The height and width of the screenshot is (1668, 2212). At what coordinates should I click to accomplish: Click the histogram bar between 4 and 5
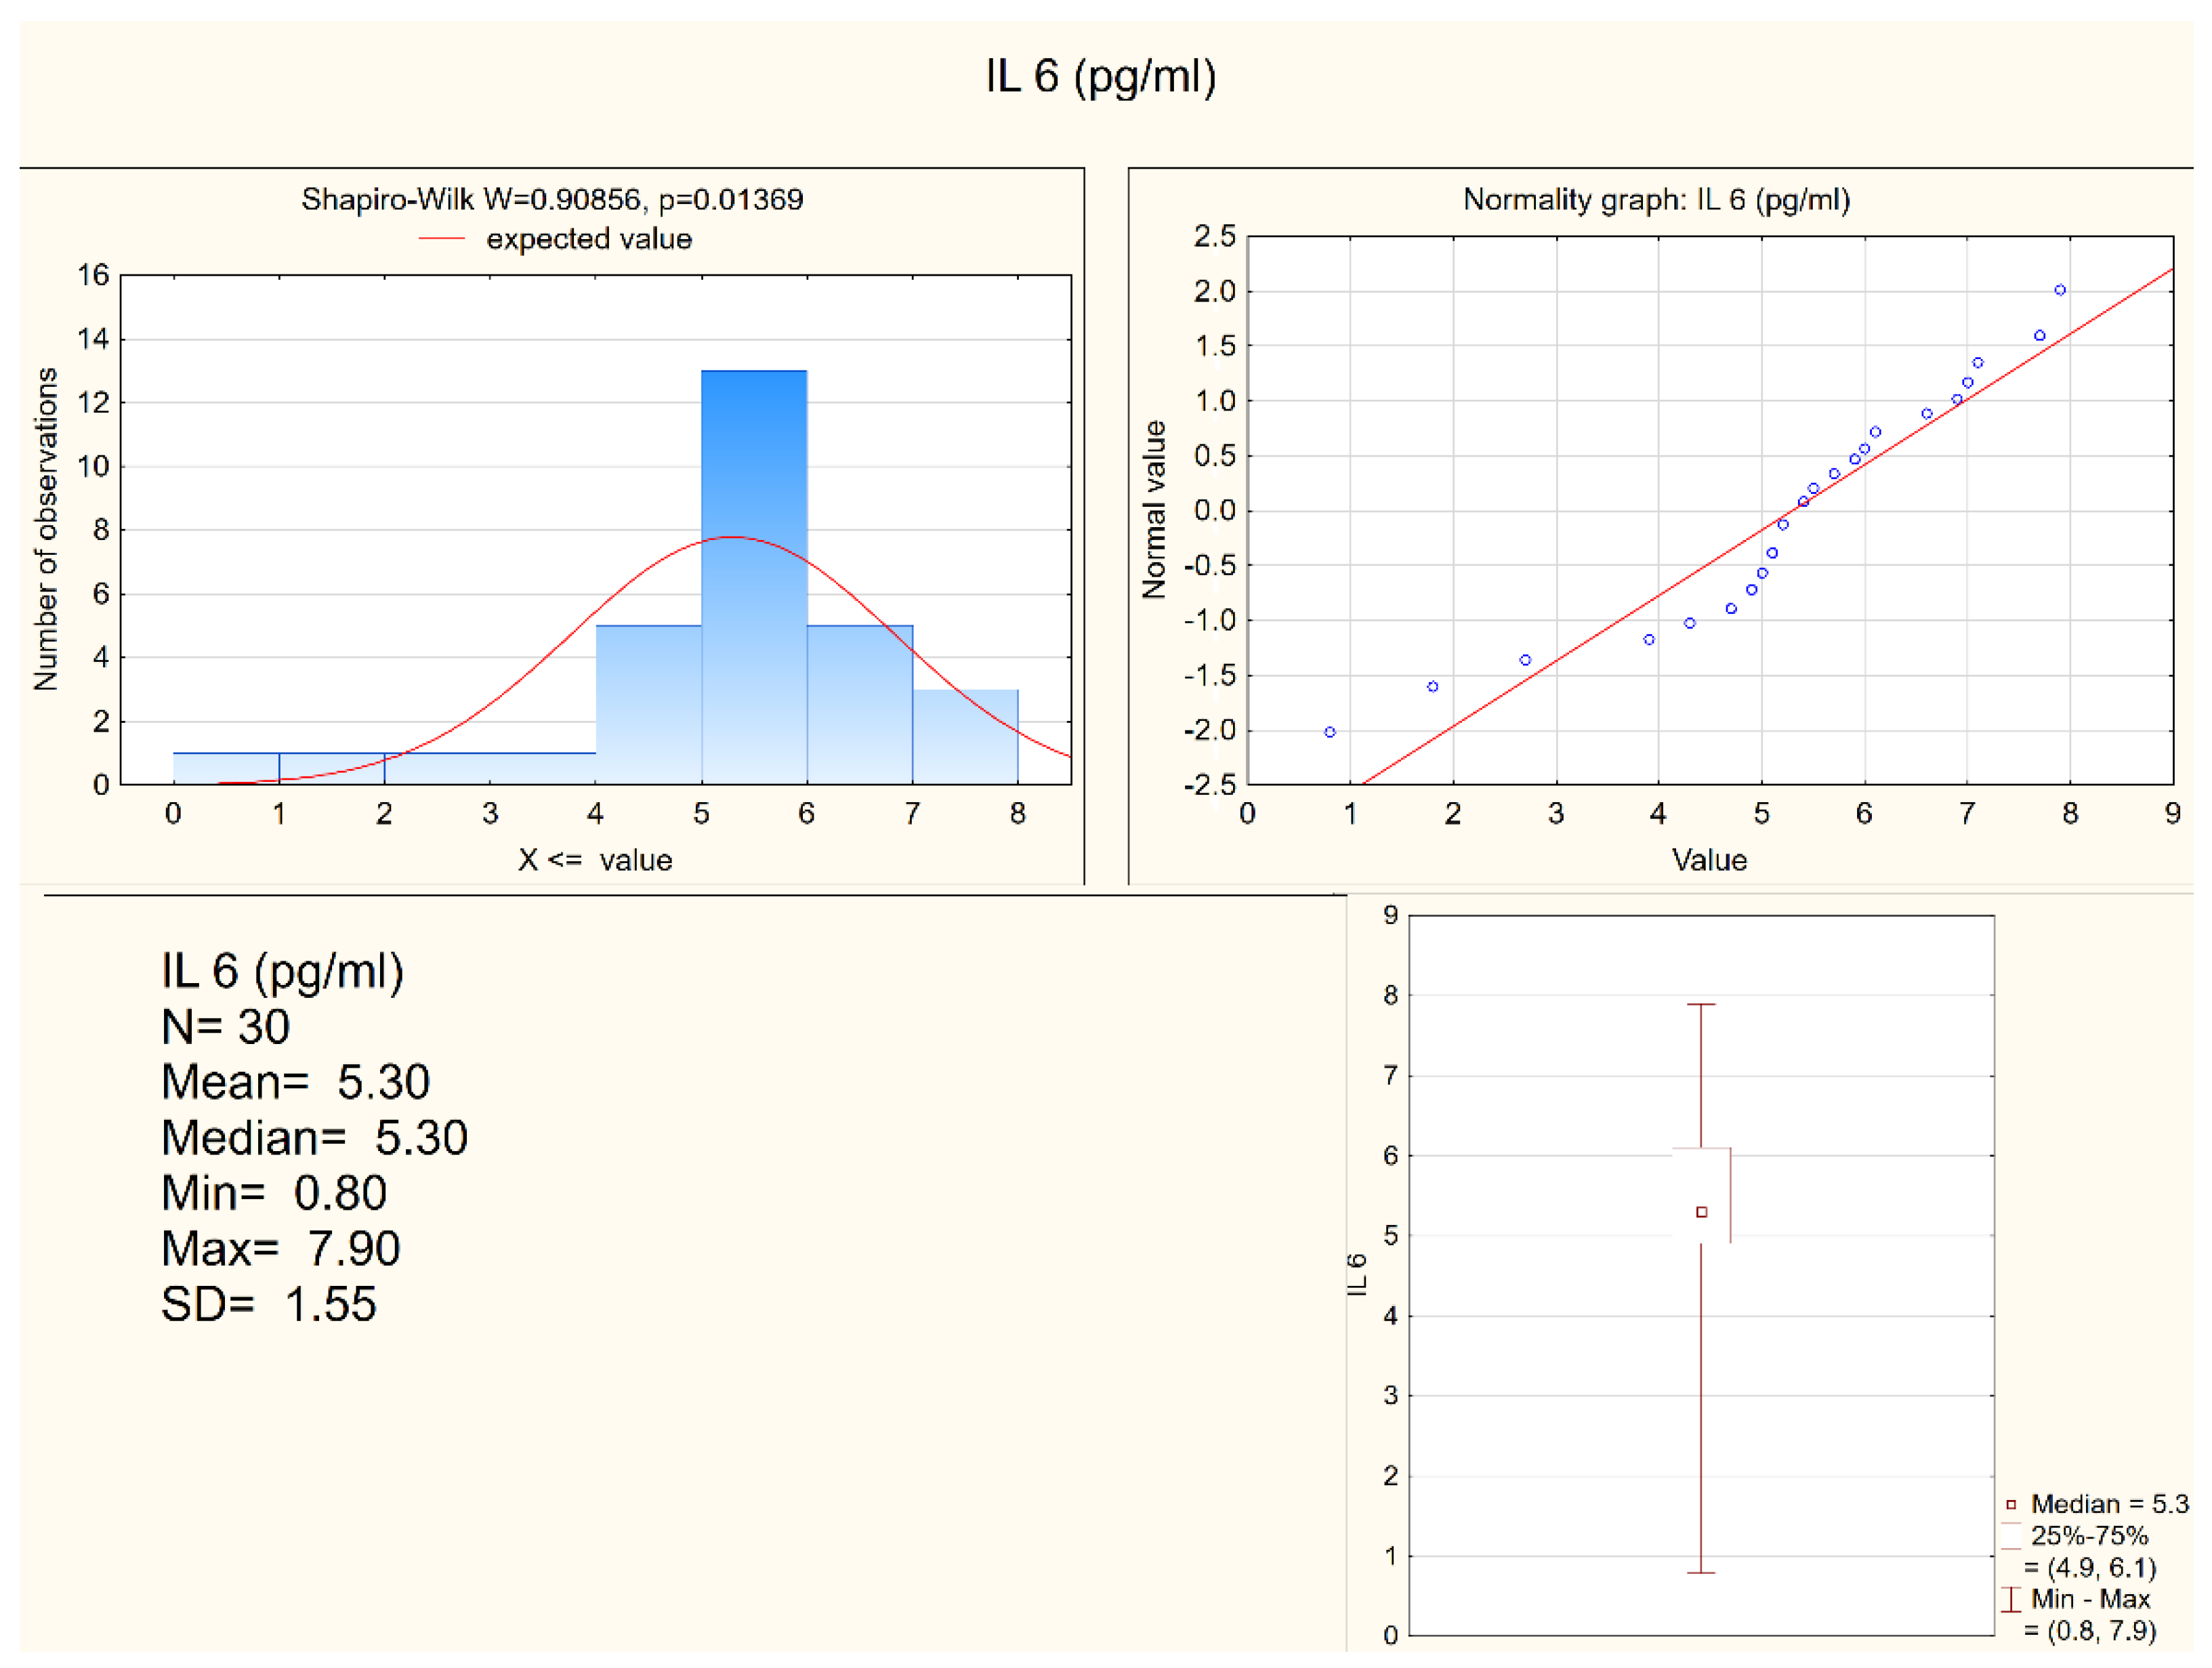[x=648, y=705]
